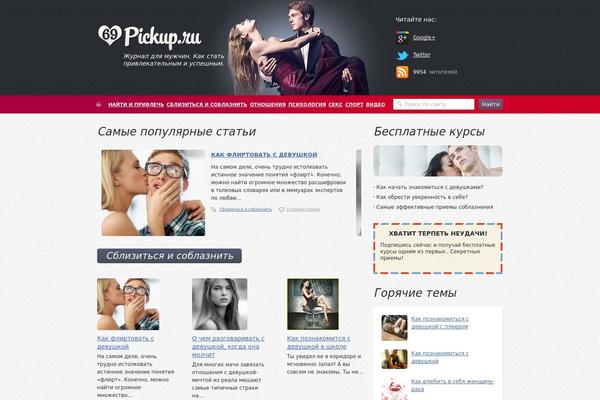Click the orange RSS feed icon

pos(402,72)
